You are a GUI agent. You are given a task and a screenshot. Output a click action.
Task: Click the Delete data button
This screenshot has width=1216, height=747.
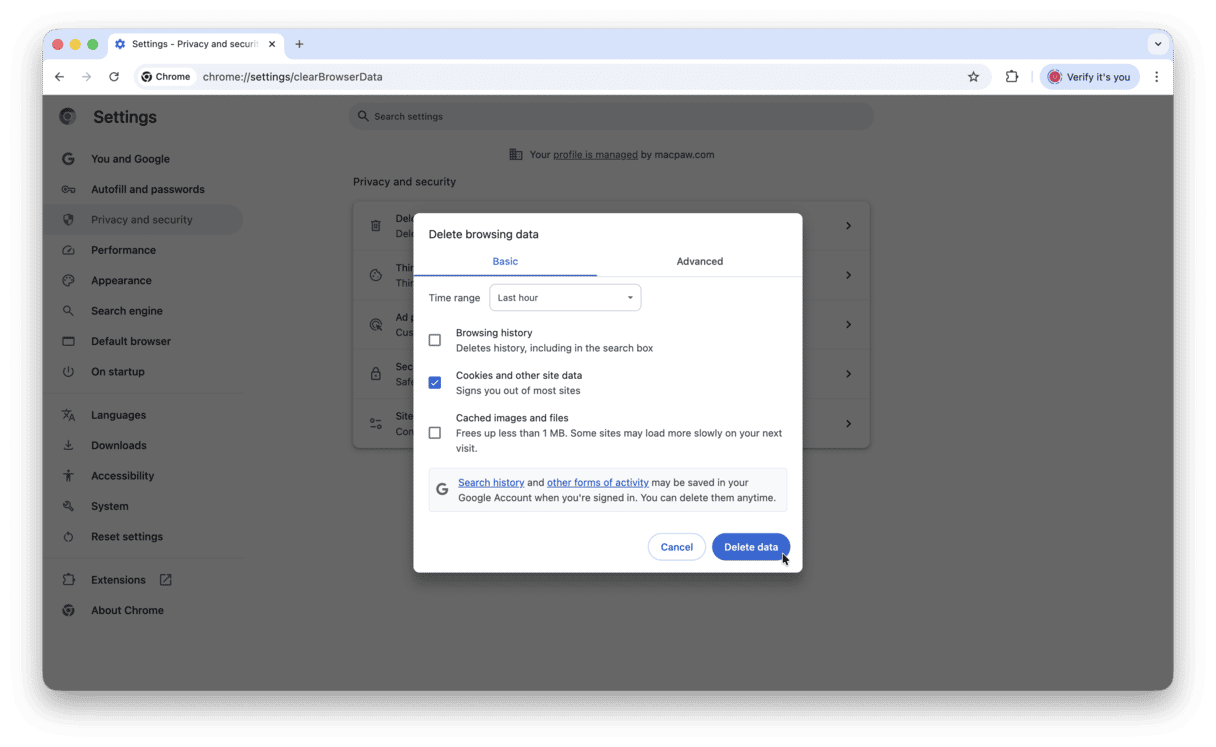[x=751, y=547]
